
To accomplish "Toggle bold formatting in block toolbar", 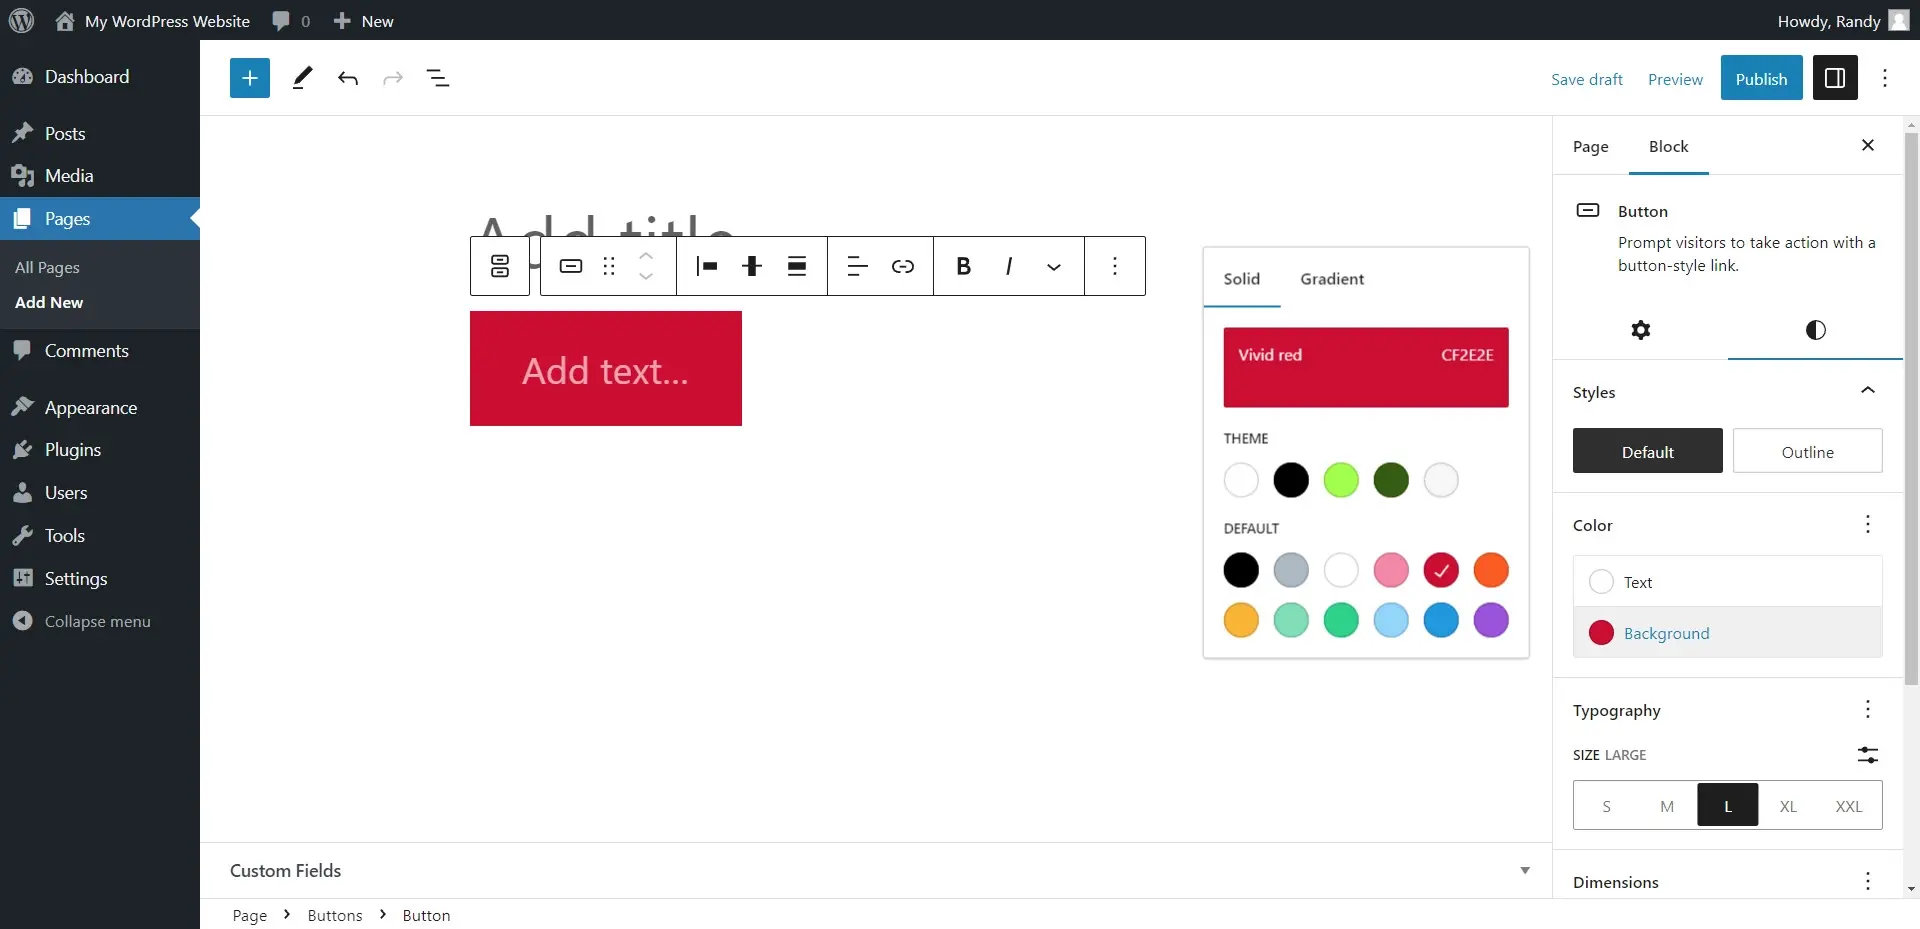I will [x=963, y=266].
